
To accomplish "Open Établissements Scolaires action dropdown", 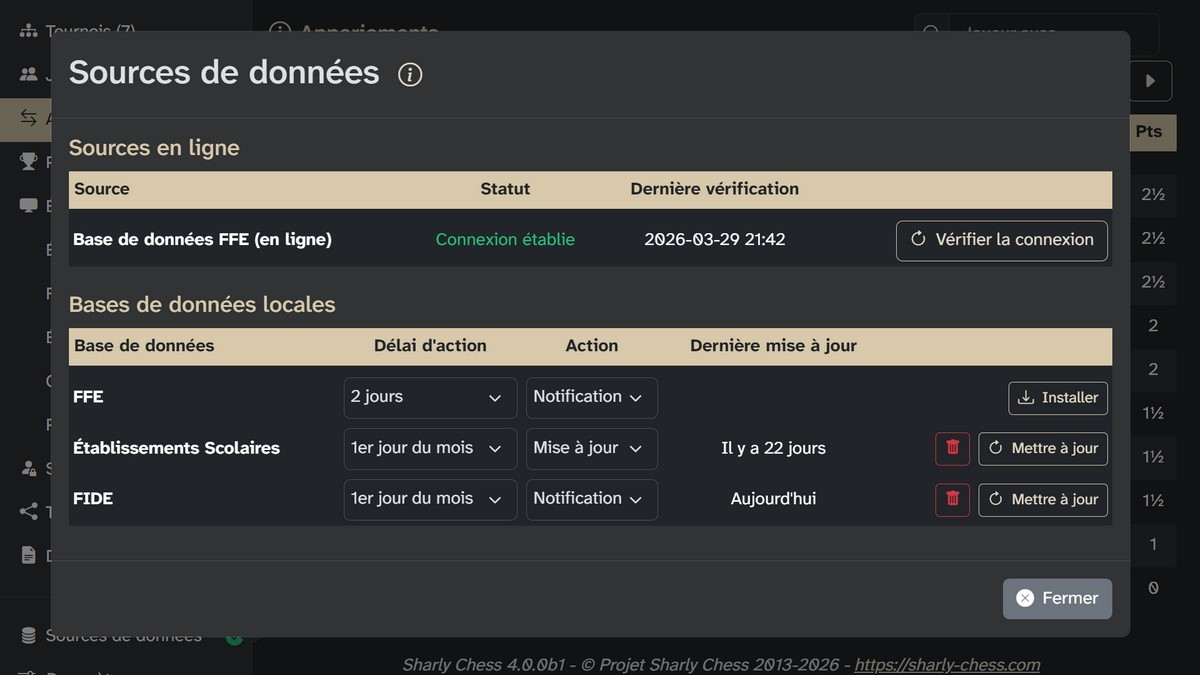I will (591, 448).
